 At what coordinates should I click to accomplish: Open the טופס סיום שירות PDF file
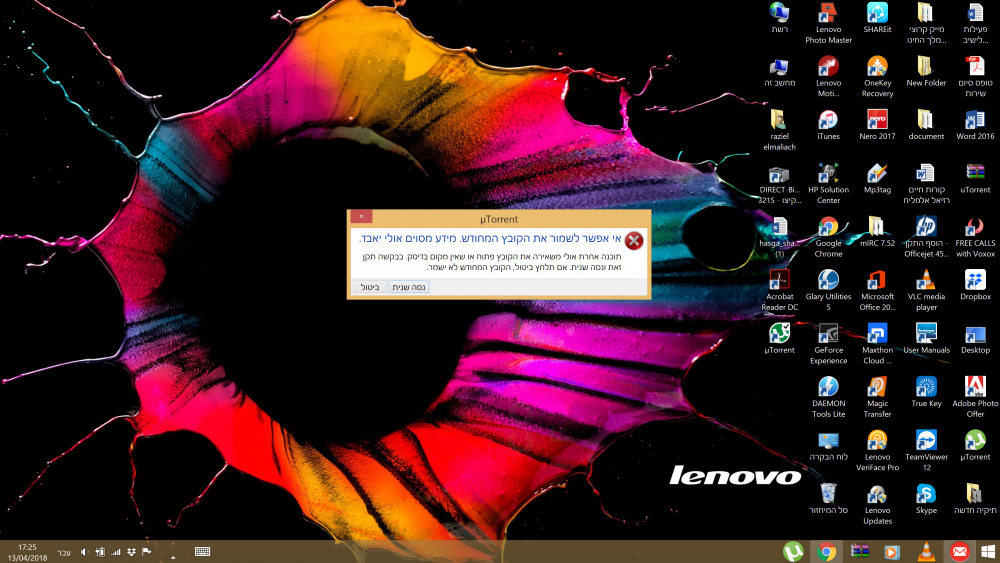pos(975,77)
